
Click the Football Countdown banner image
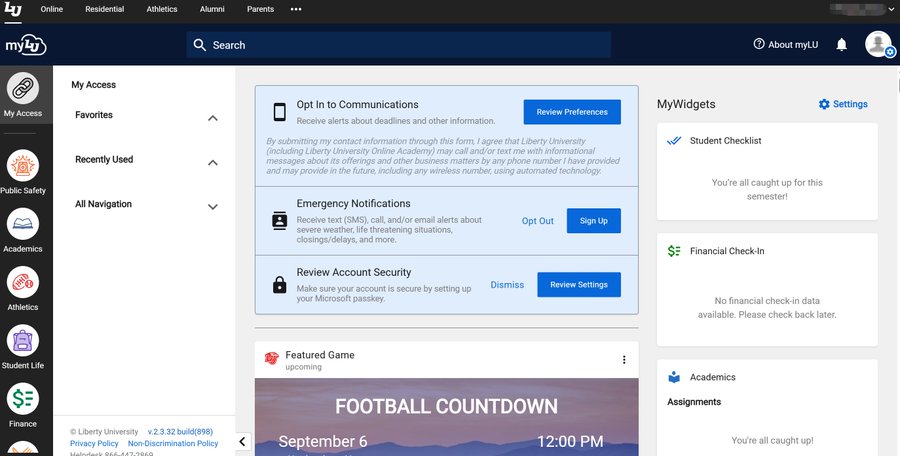coord(447,417)
